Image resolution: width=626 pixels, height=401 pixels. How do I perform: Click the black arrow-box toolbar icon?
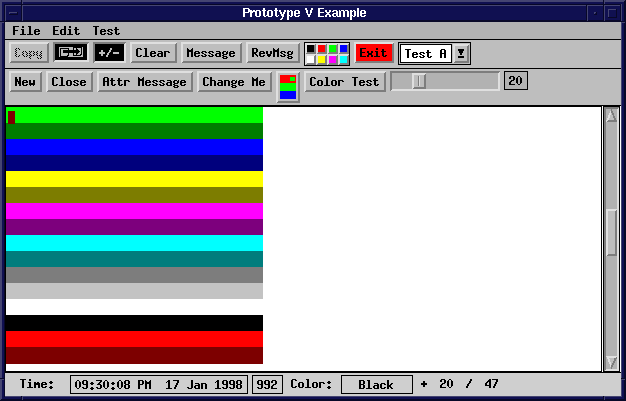pyautogui.click(x=69, y=53)
